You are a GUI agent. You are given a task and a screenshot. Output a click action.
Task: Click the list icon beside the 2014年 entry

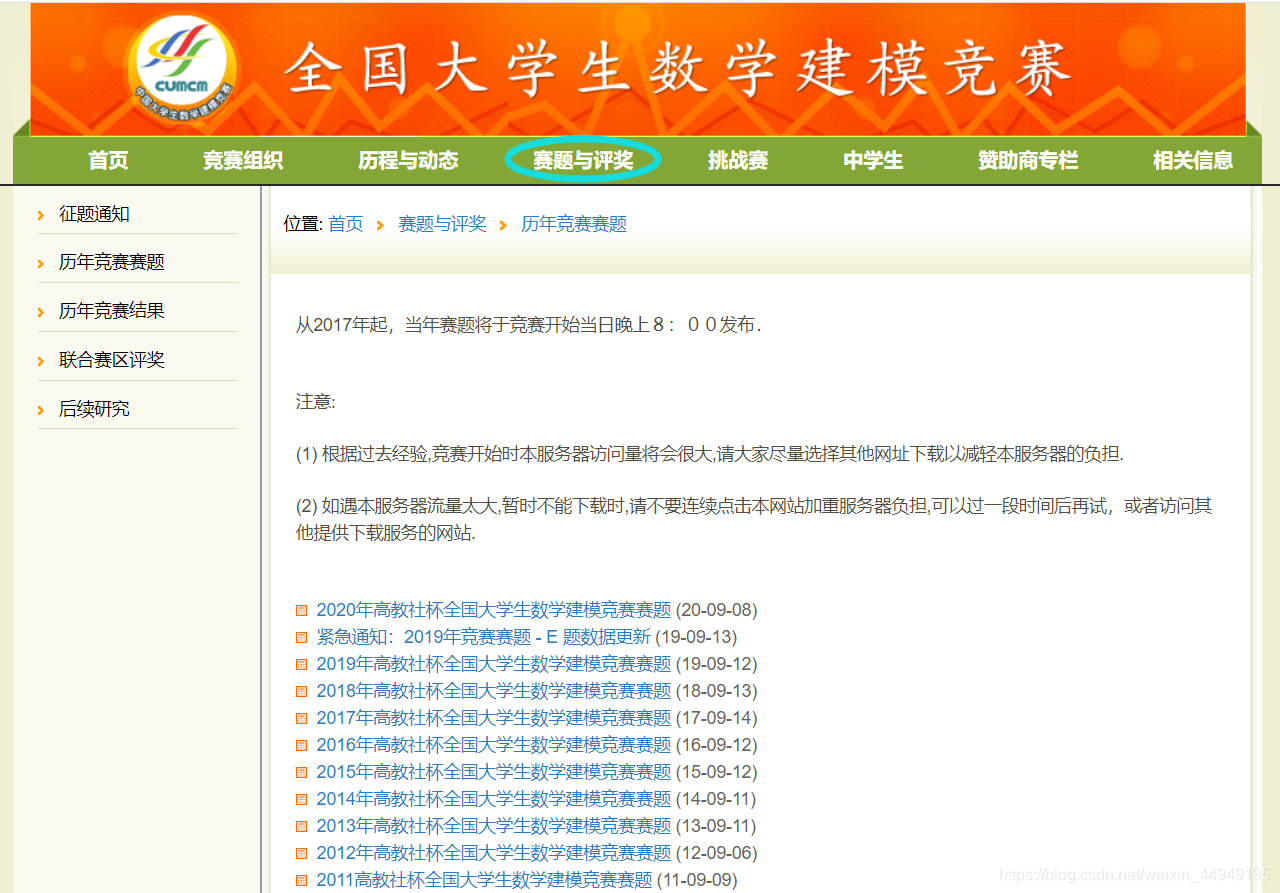coord(302,799)
